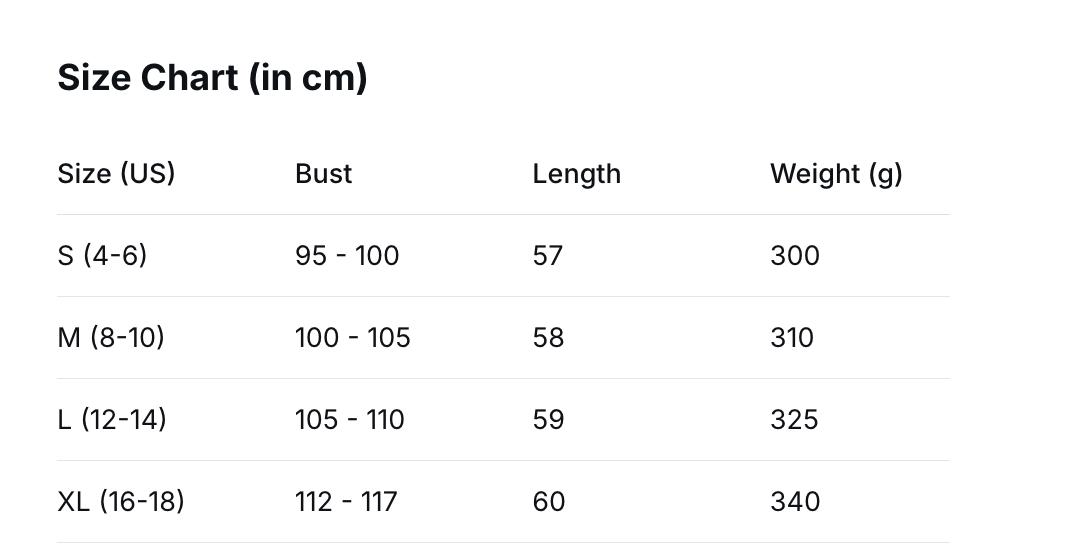Click the 95 - 100 bust value
Screen dimensions: 1088x554
[347, 256]
